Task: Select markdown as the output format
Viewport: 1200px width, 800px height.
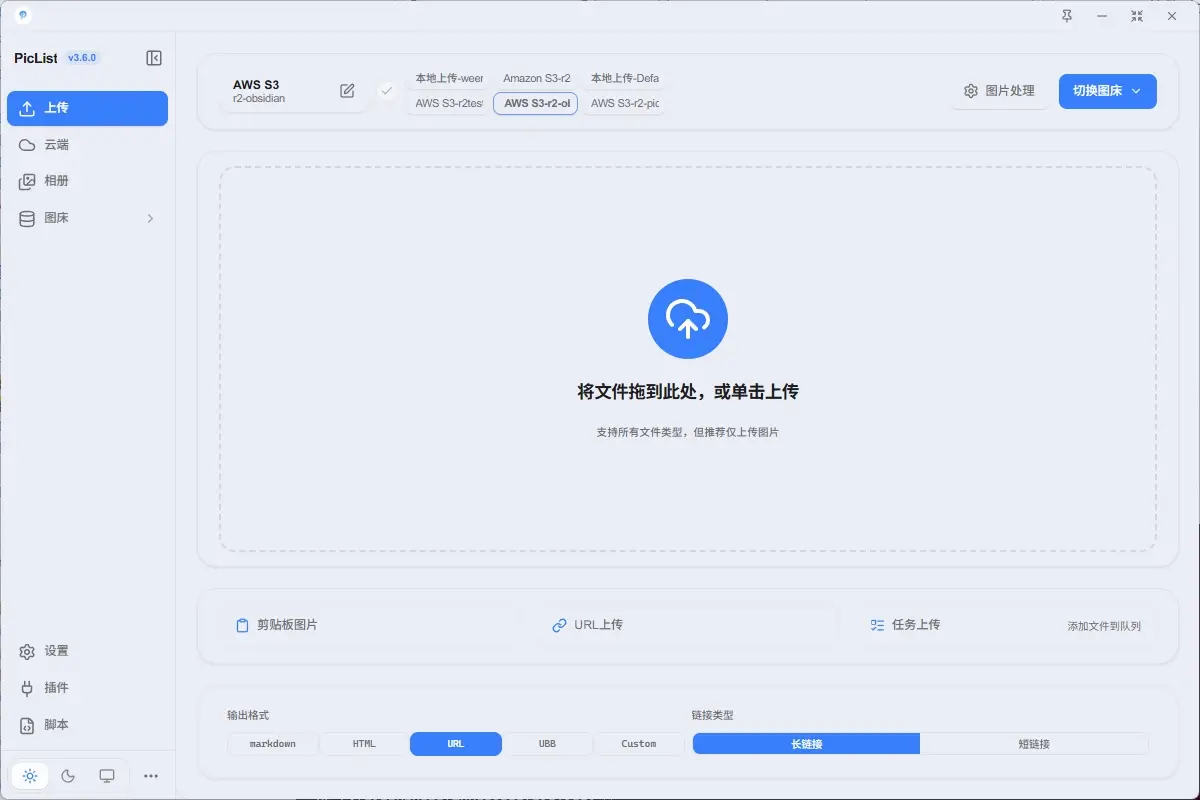Action: pos(273,744)
